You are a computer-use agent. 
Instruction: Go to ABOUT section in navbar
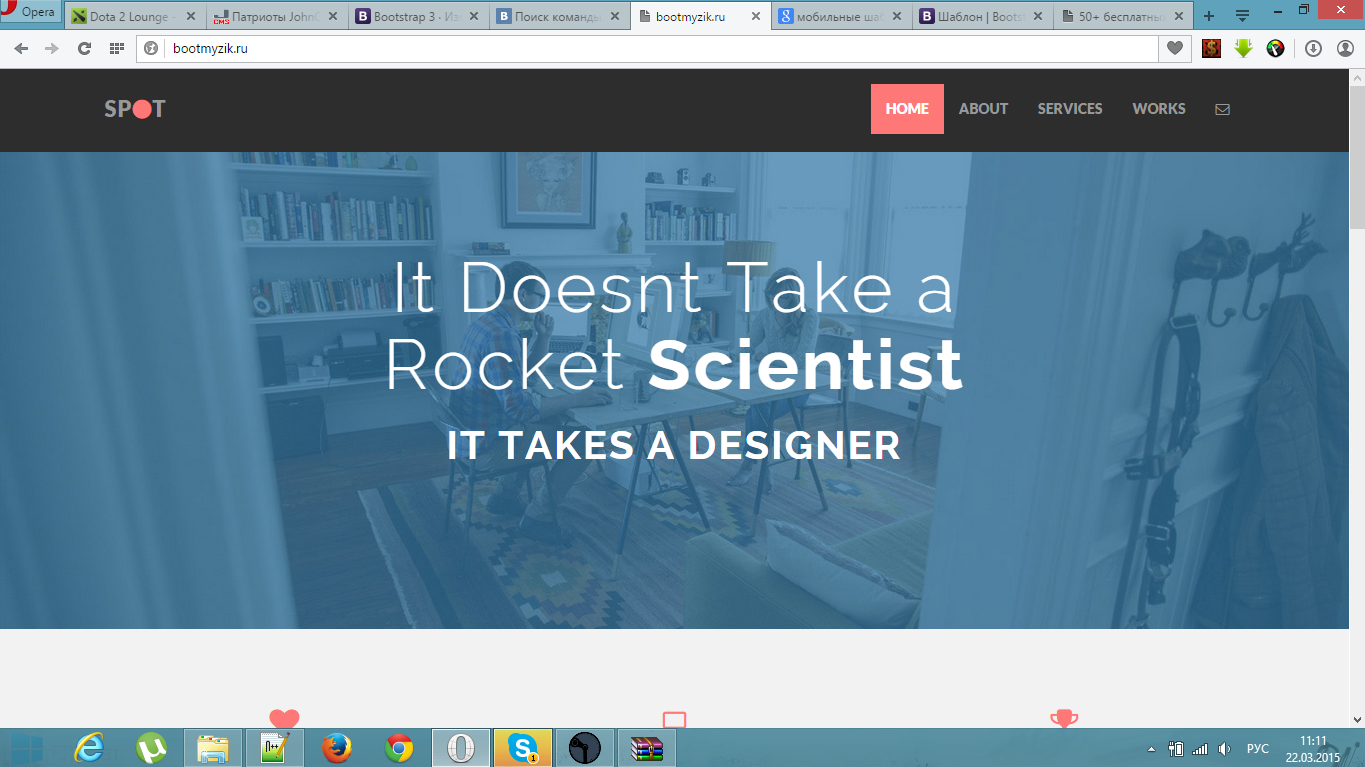[983, 109]
